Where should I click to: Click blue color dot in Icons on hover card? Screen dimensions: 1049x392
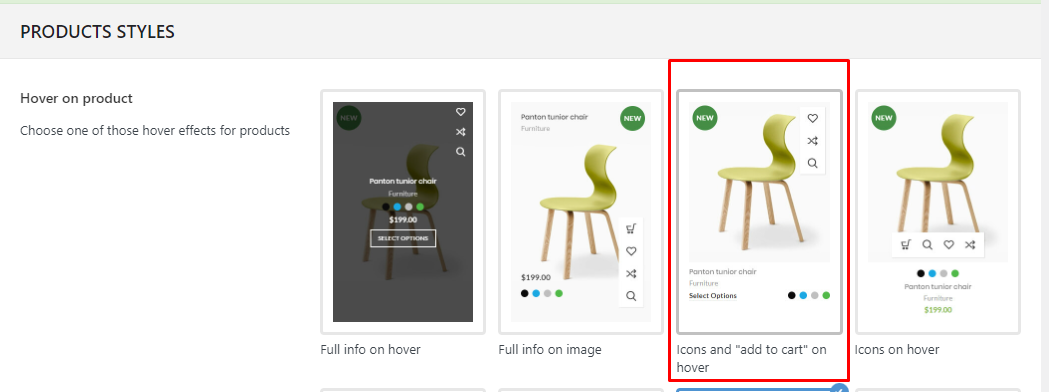932,273
